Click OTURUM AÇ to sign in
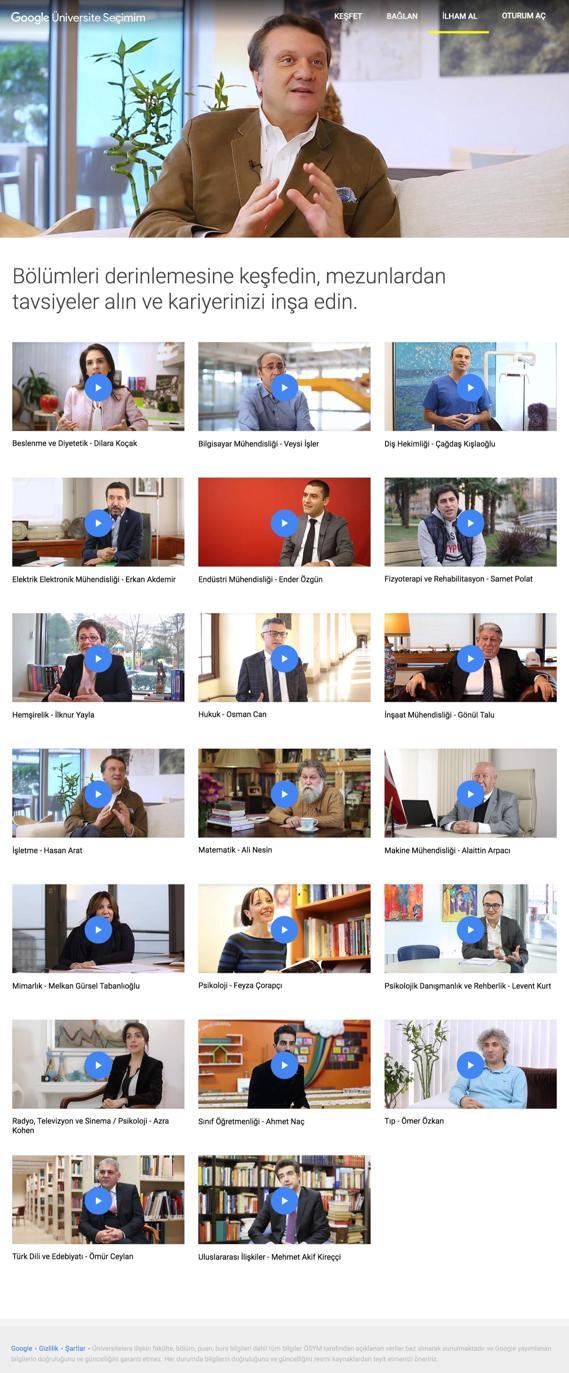This screenshot has height=1373, width=569. [x=524, y=17]
